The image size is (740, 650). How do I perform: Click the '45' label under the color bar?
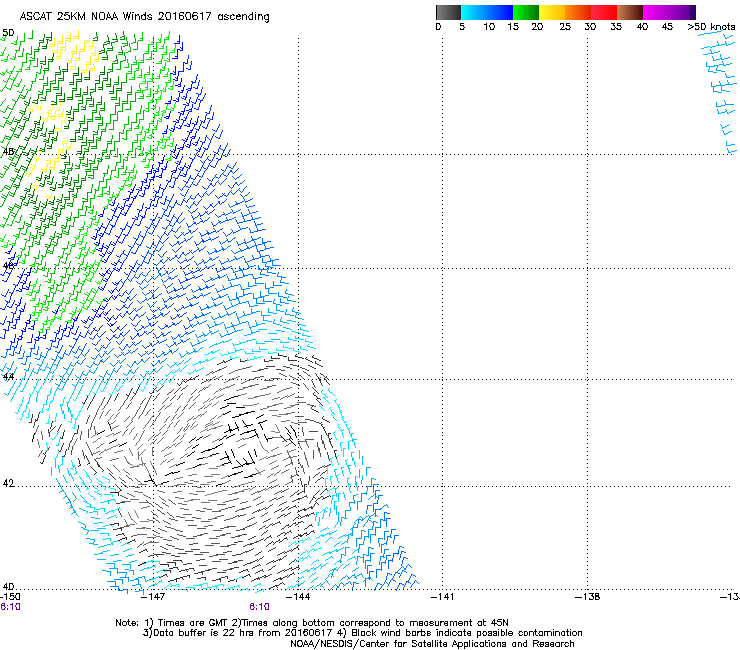667,27
